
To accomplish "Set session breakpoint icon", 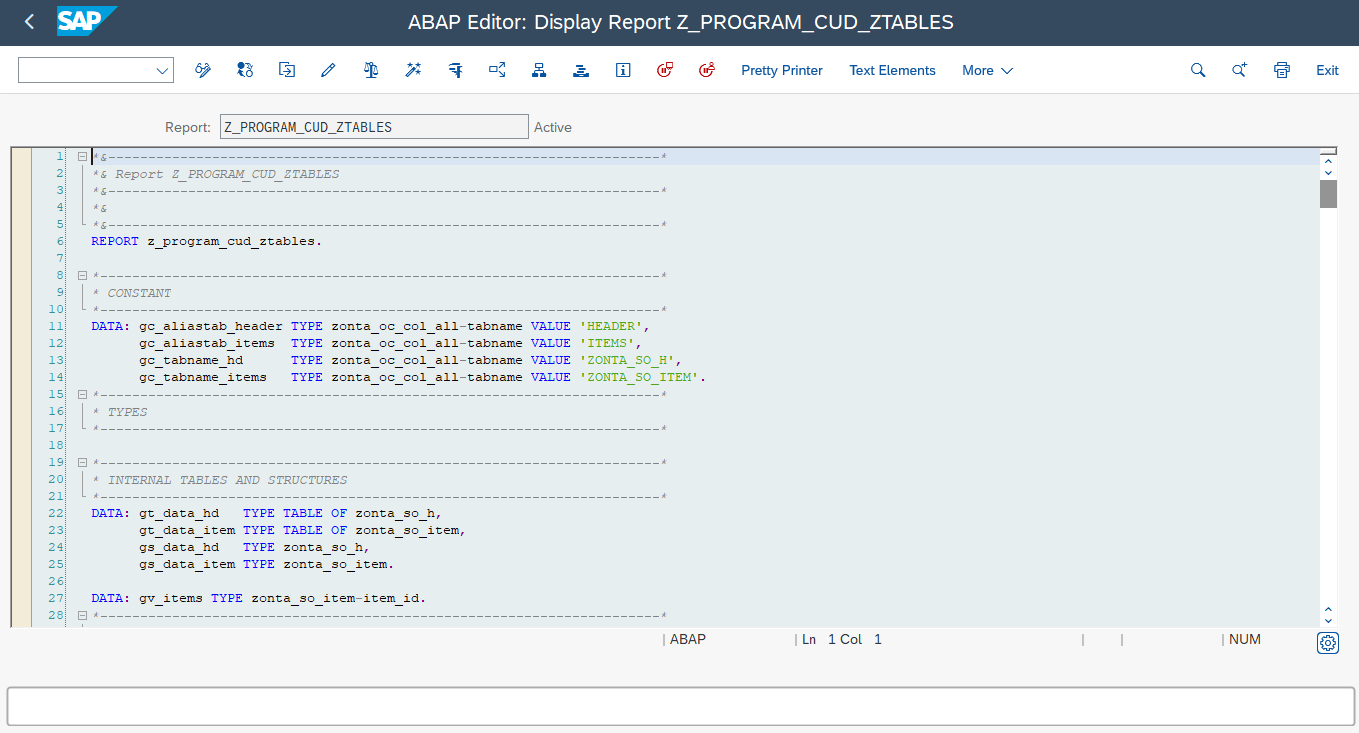I will pos(665,70).
